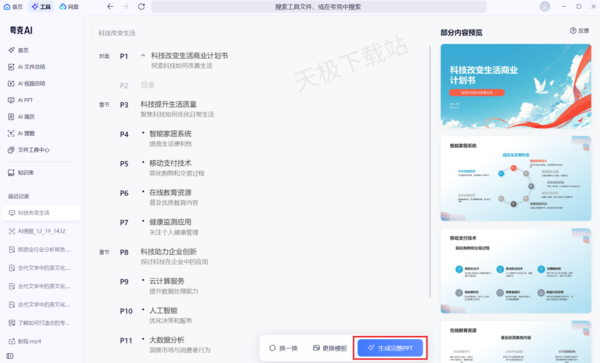Click the 反馈 feedback link

[x=579, y=31]
